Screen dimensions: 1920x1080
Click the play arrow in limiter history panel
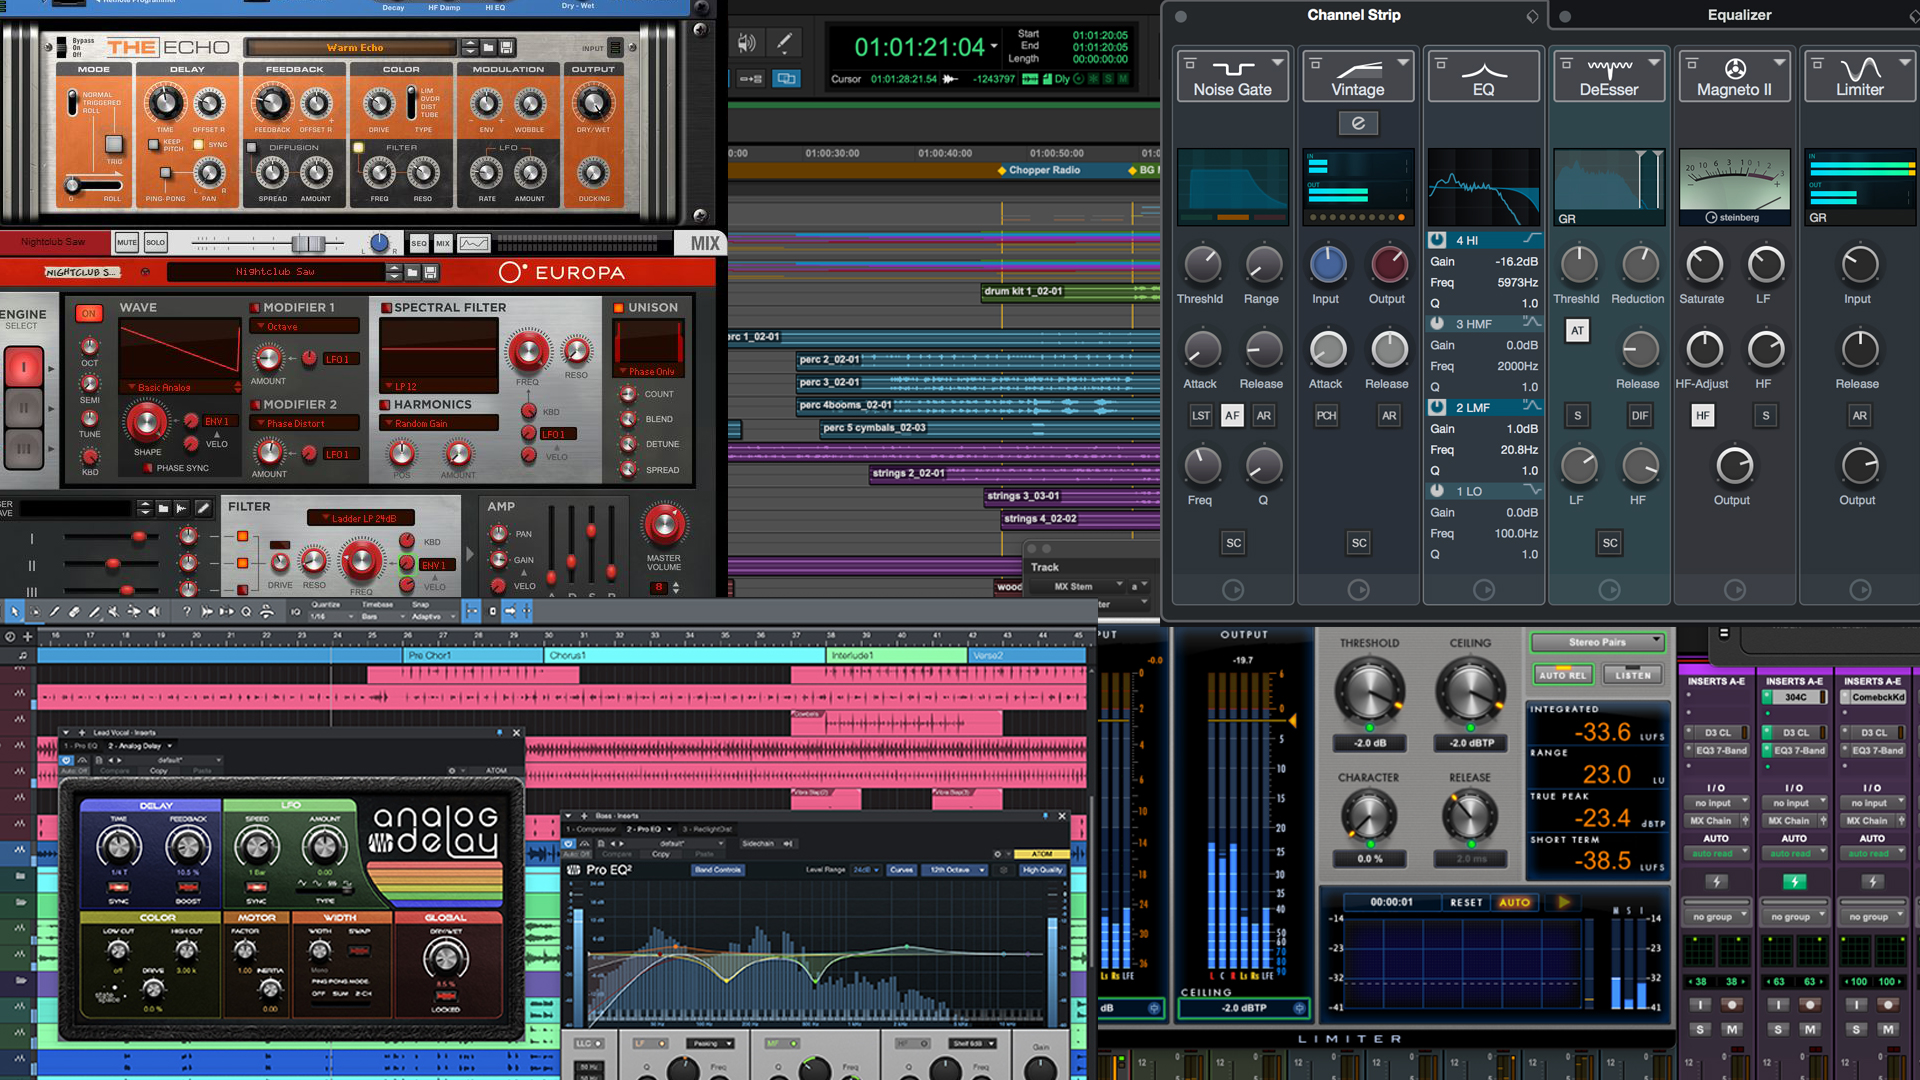[1563, 902]
